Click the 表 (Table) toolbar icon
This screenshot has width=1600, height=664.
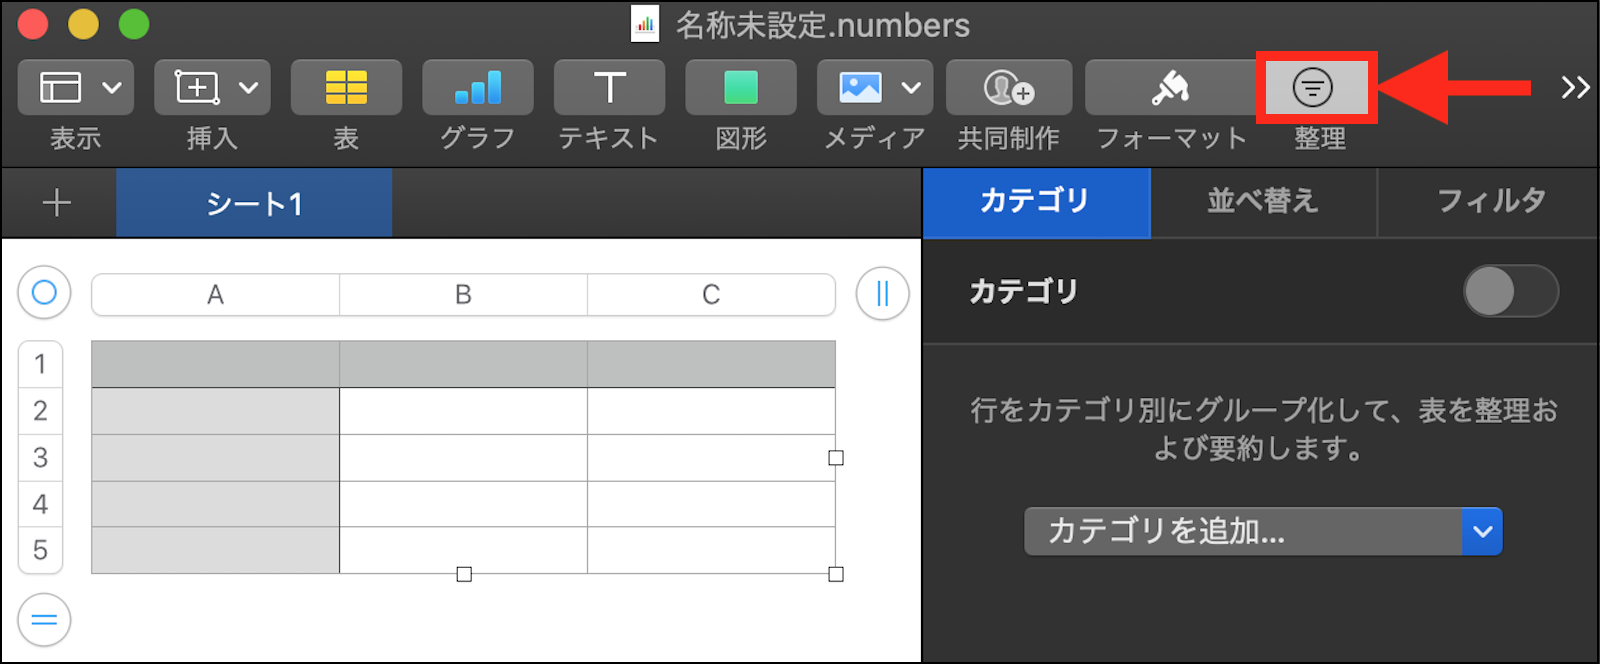346,88
